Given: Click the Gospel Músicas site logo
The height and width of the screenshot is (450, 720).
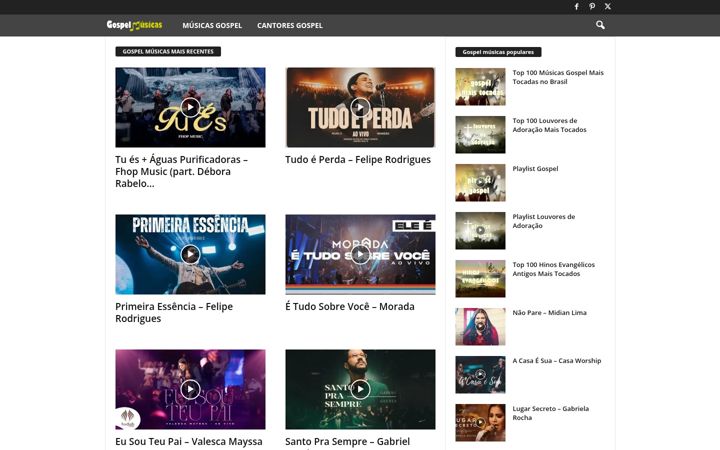Looking at the screenshot, I should (x=134, y=25).
